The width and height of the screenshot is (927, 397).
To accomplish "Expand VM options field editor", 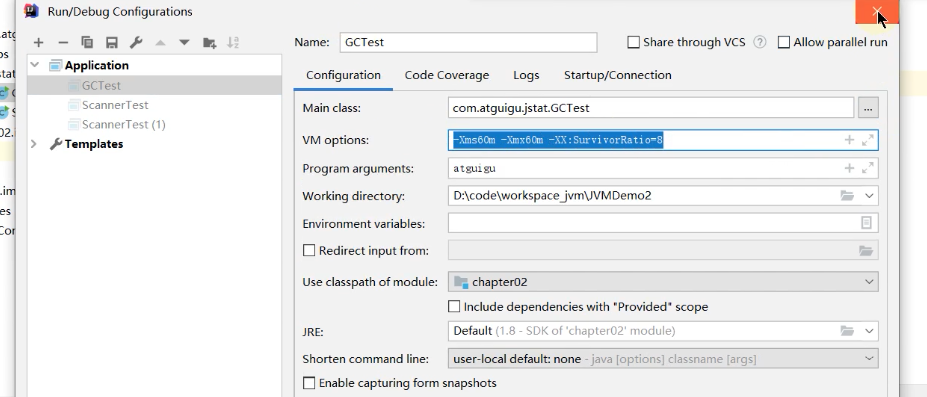I will 867,140.
